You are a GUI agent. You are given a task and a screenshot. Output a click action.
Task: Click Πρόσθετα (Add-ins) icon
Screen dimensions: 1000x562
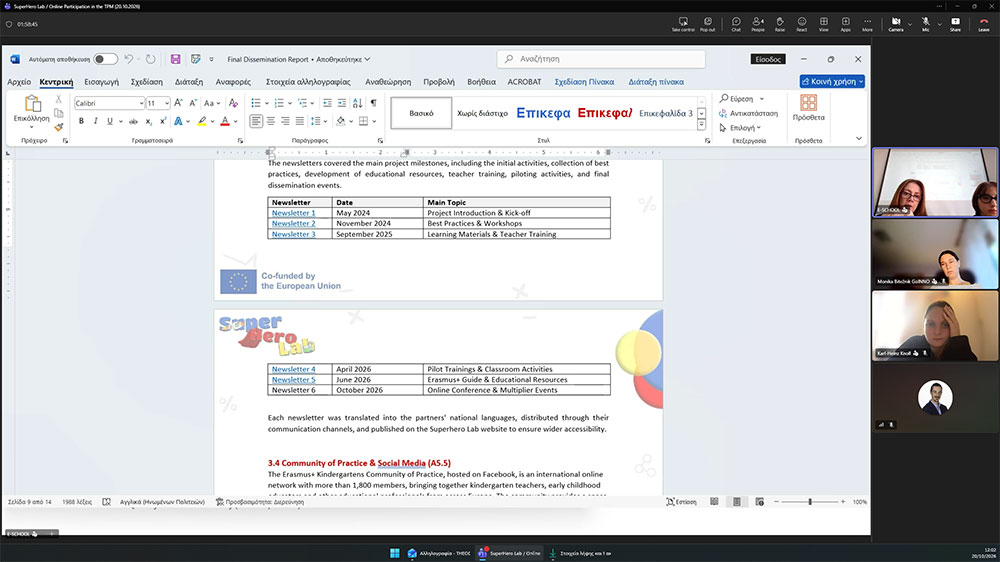(809, 108)
